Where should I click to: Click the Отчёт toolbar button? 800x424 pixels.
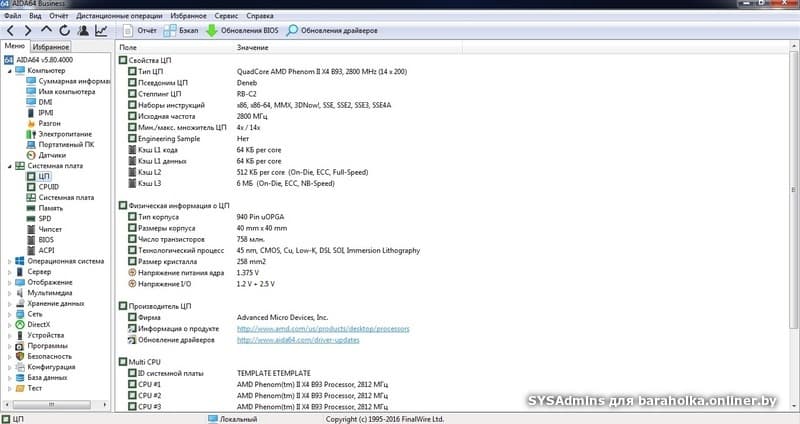pos(140,31)
